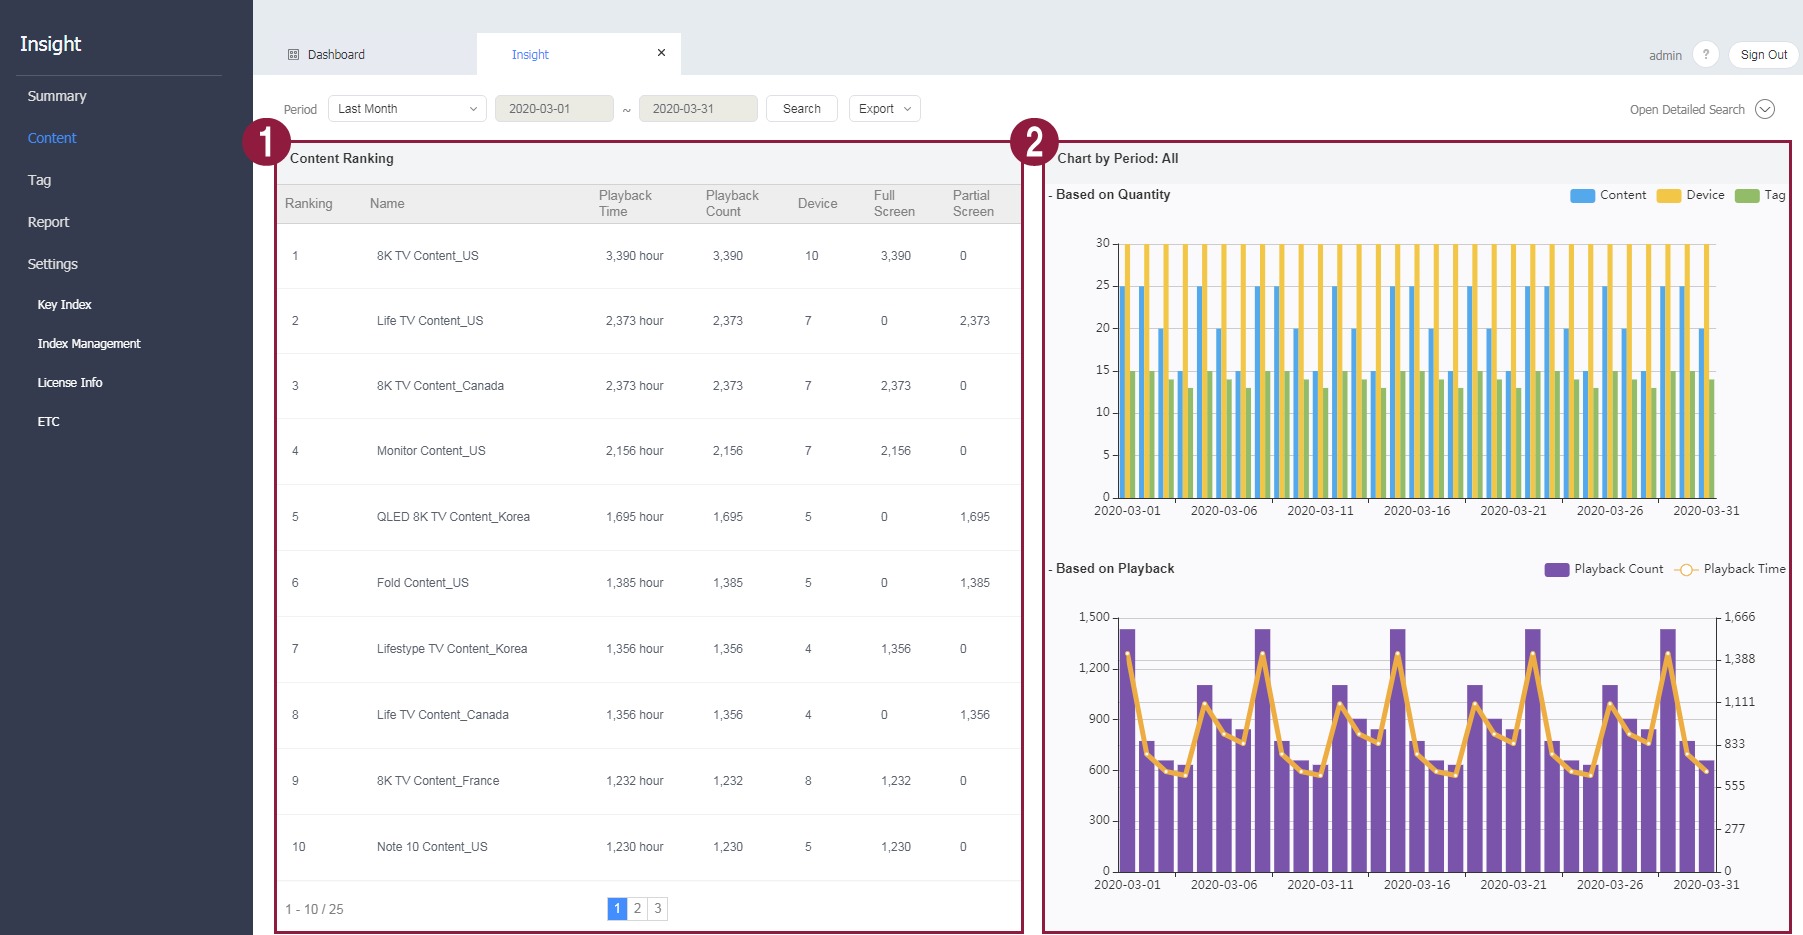The width and height of the screenshot is (1803, 935).
Task: Jump to page 3 of content ranking
Action: pos(658,908)
